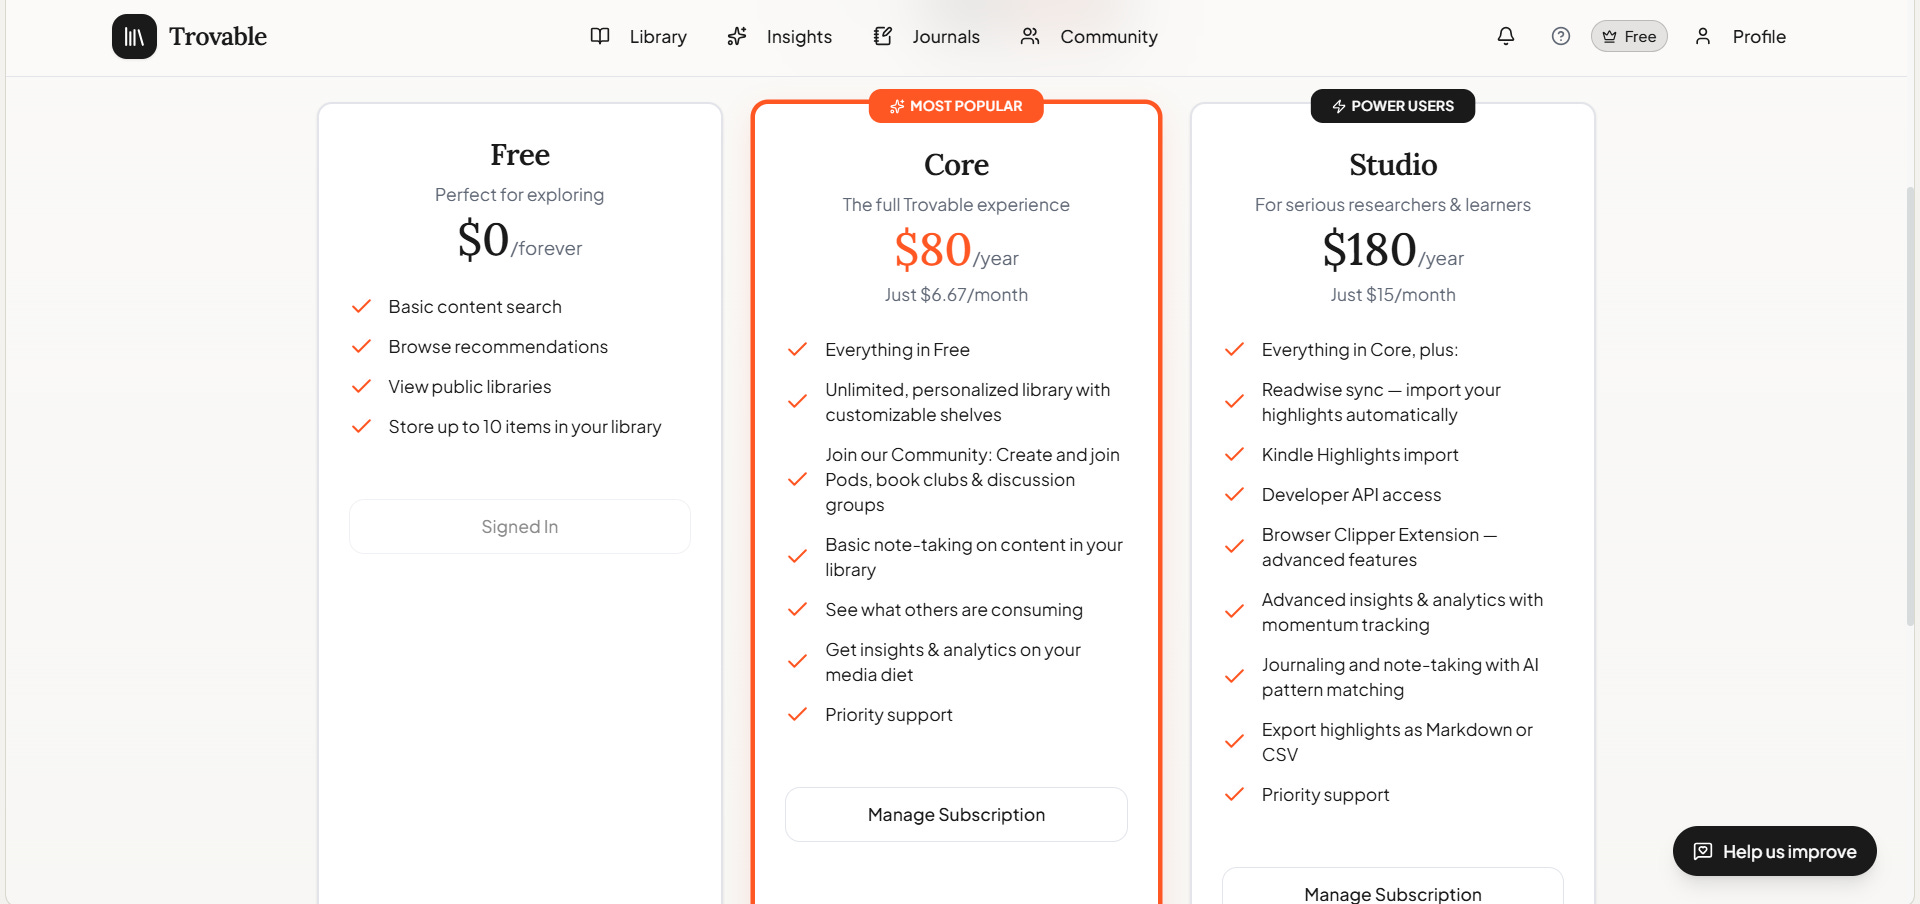1920x904 pixels.
Task: Click checkmark beside Core Priority support
Action: [798, 714]
